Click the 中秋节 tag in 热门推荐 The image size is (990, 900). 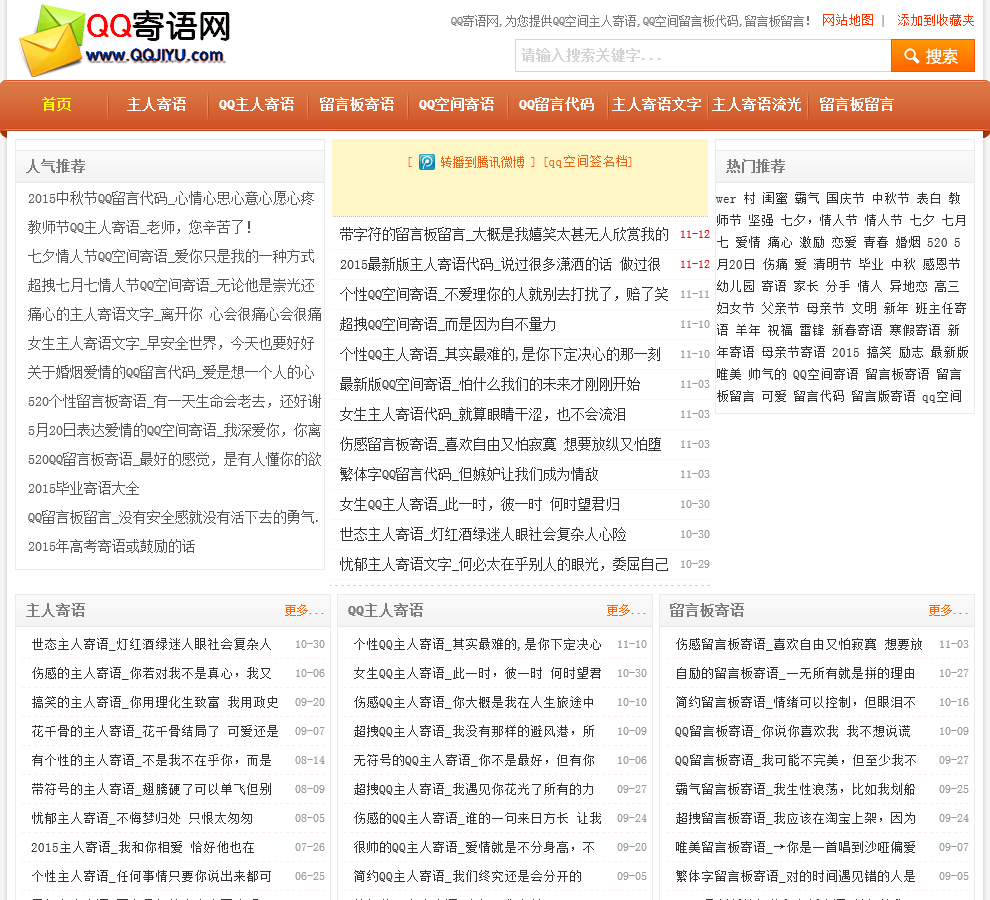click(x=890, y=198)
